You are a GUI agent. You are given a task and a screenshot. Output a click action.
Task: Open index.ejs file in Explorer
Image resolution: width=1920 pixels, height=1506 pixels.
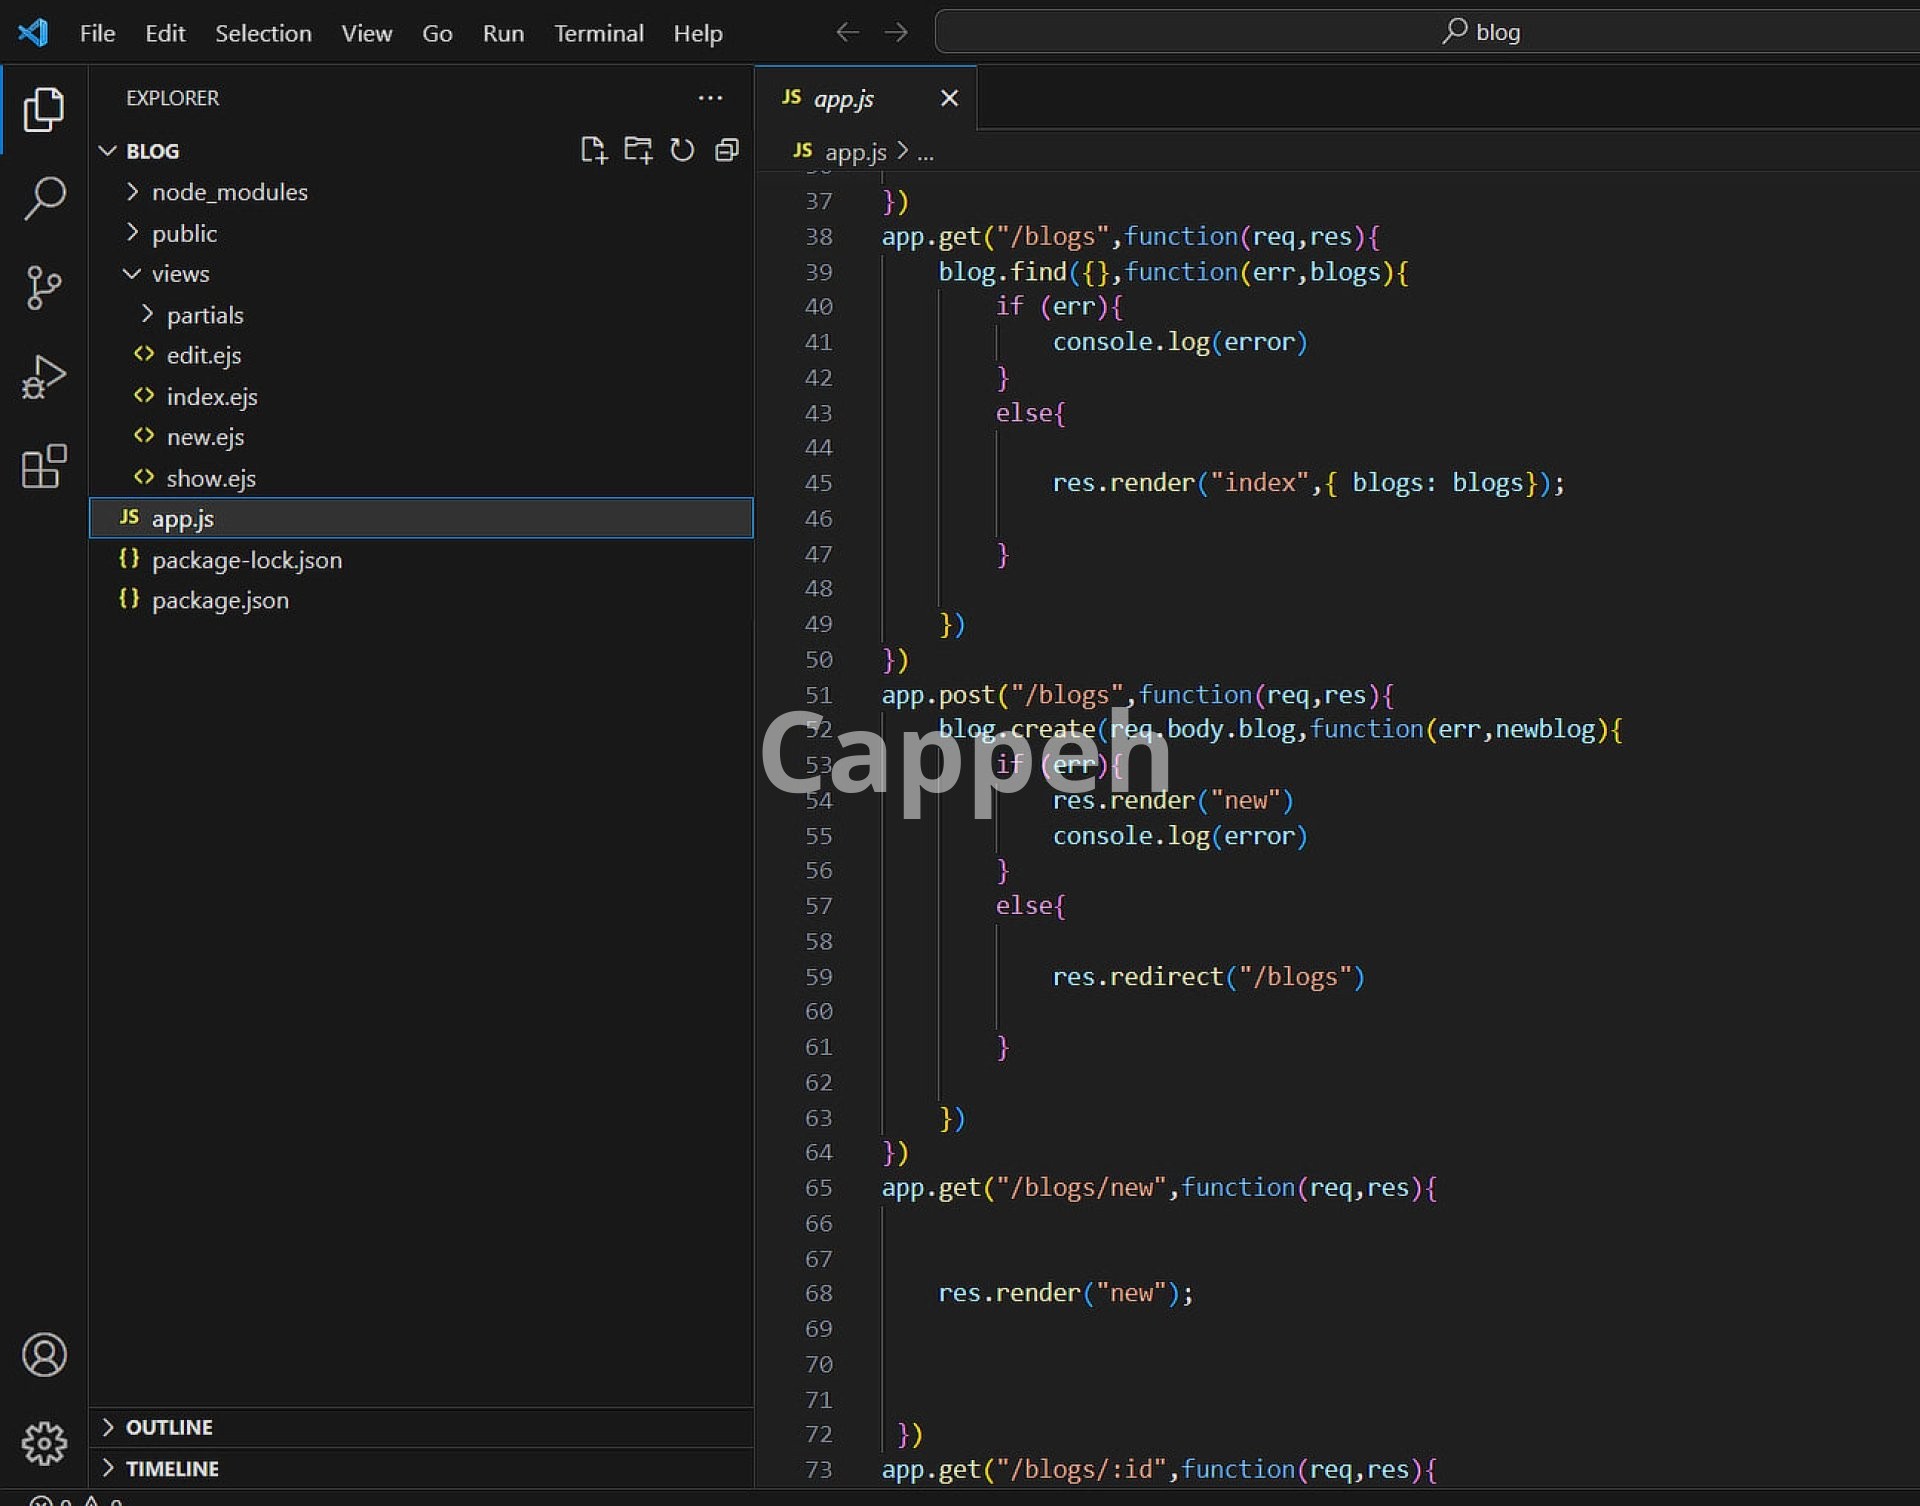[212, 397]
